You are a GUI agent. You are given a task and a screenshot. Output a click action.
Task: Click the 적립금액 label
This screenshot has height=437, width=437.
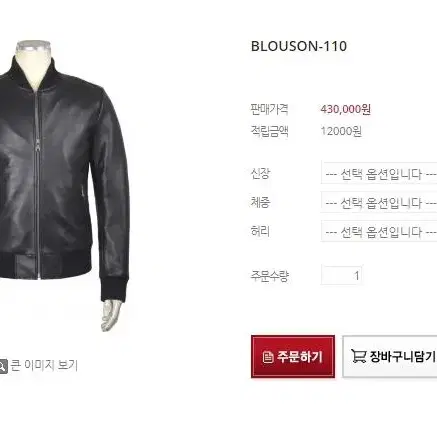click(269, 131)
